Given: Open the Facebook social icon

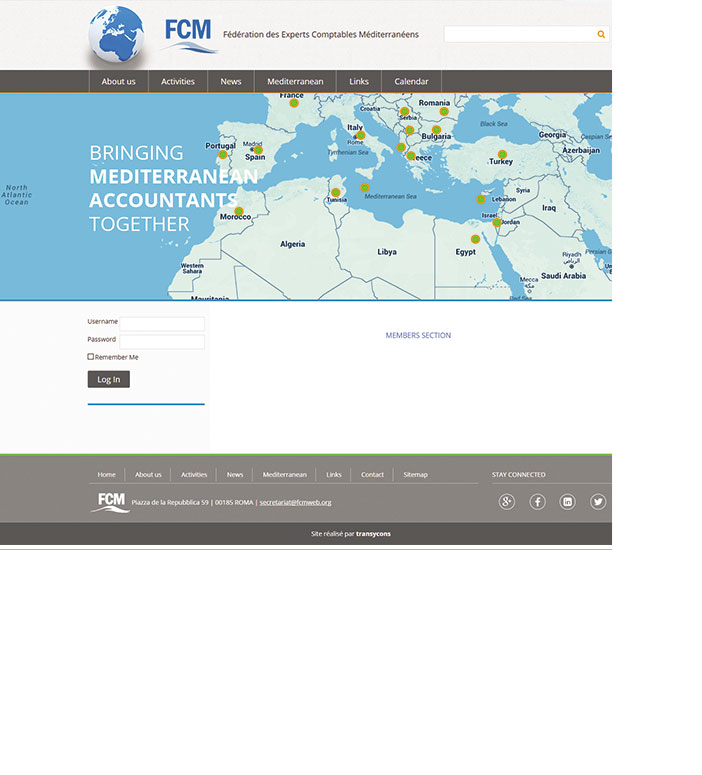Looking at the screenshot, I should (x=537, y=502).
